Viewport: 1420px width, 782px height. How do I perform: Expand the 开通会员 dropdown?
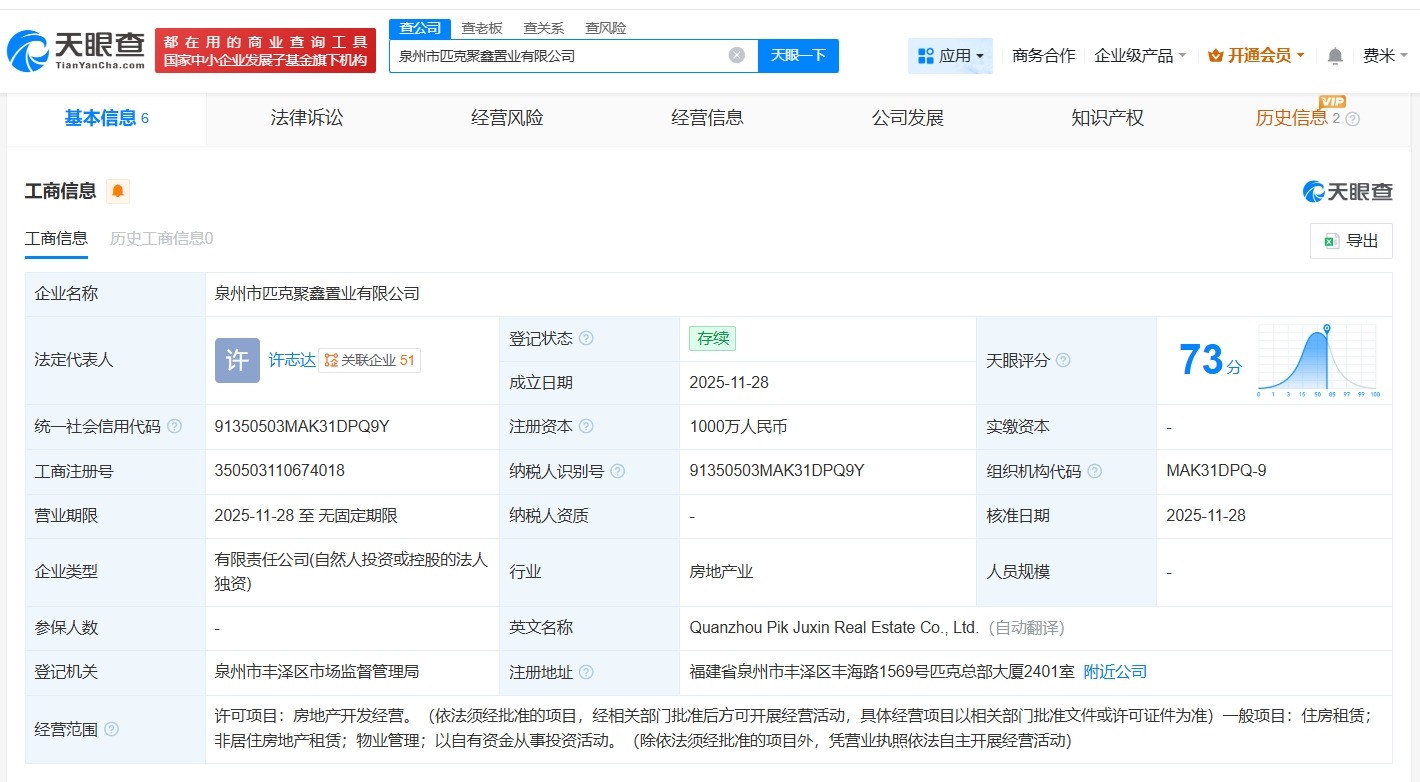click(x=1256, y=56)
